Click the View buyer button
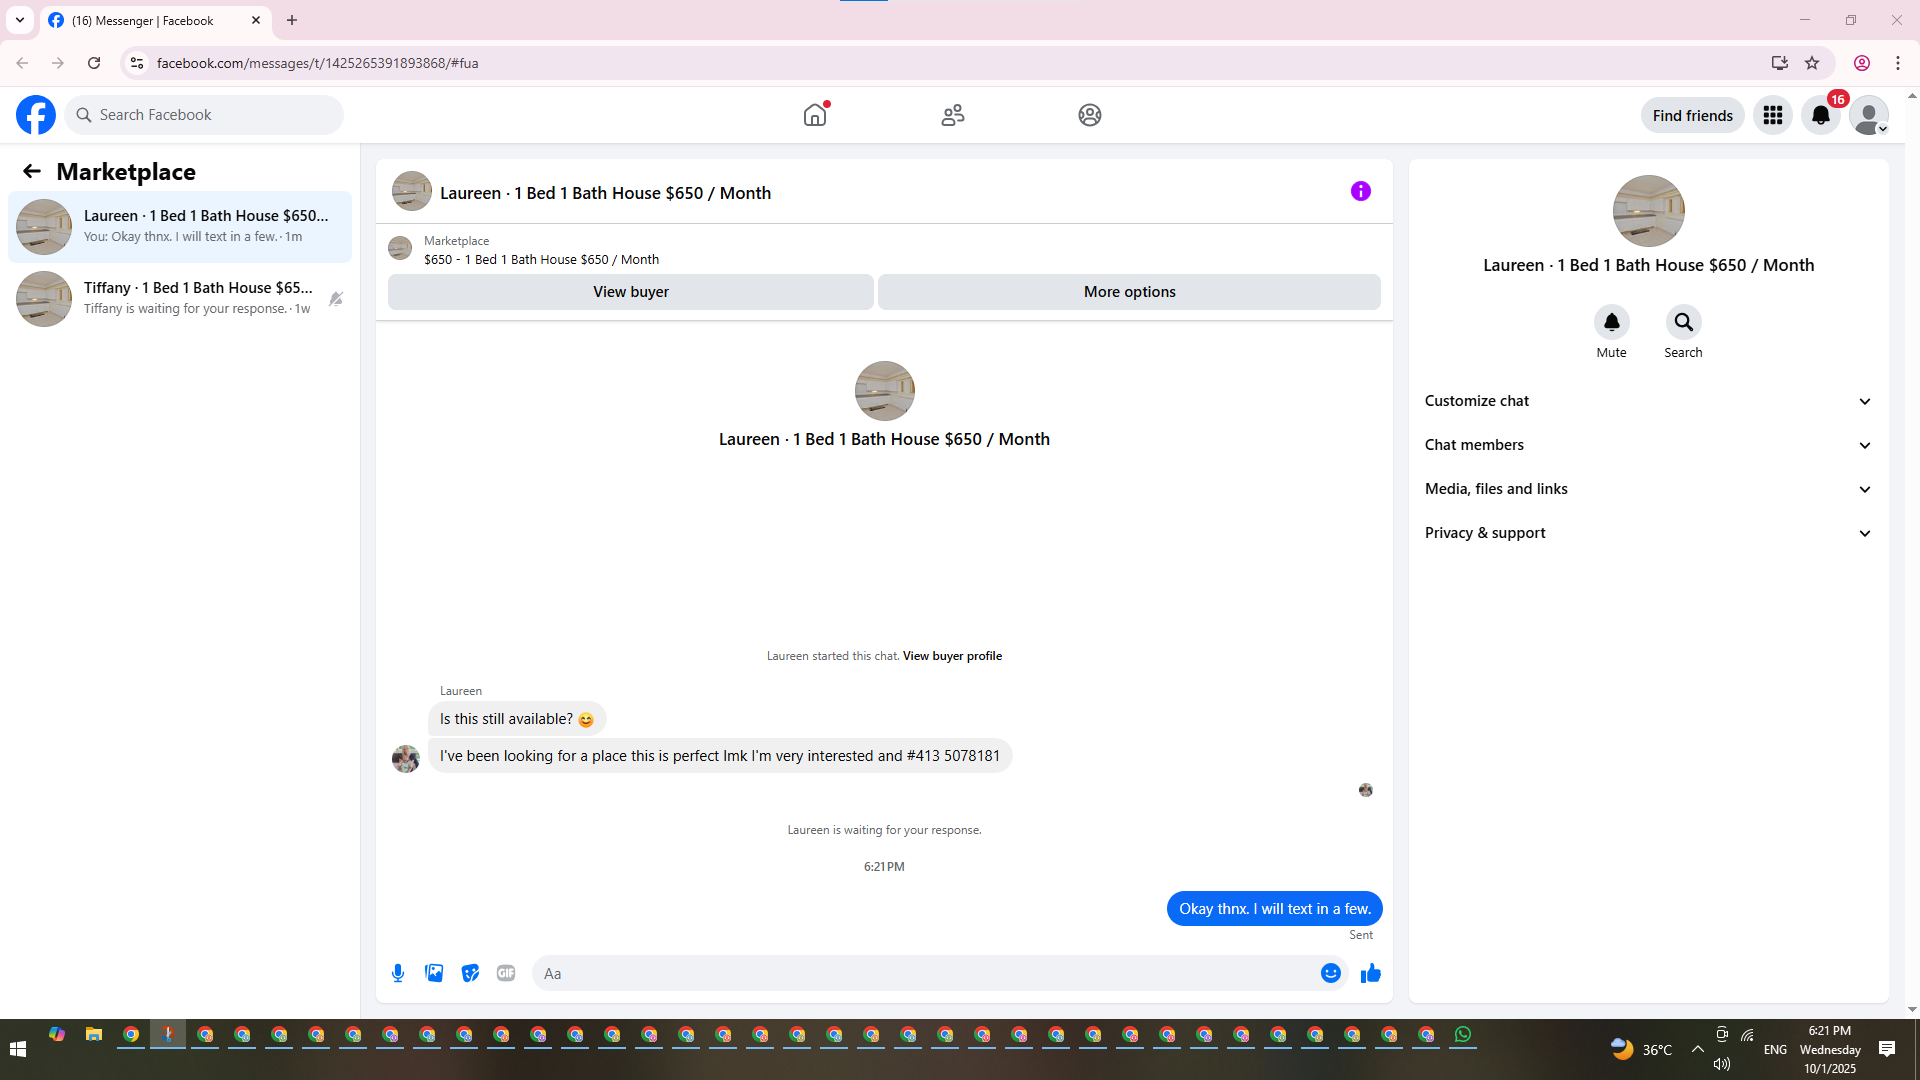Image resolution: width=1920 pixels, height=1080 pixels. coord(631,292)
